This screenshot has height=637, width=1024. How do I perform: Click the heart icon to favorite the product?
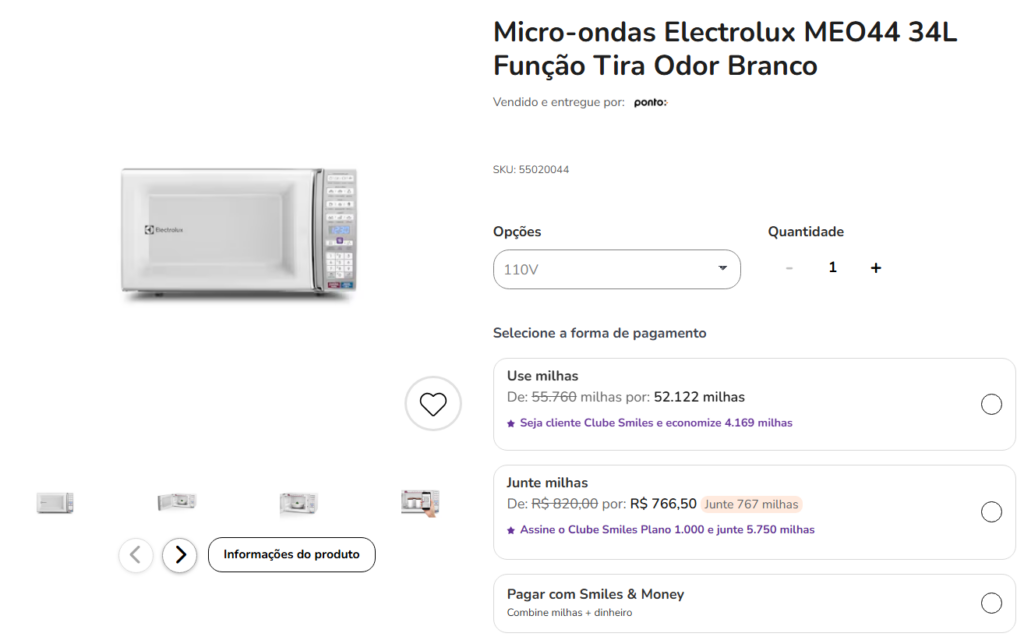432,403
